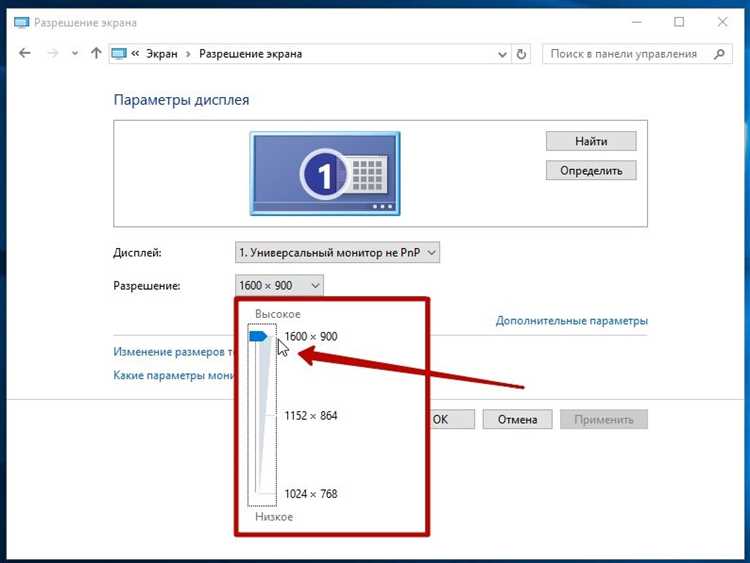Choose the 1152 × 864 resolution label
Image resolution: width=750 pixels, height=563 pixels.
(311, 416)
